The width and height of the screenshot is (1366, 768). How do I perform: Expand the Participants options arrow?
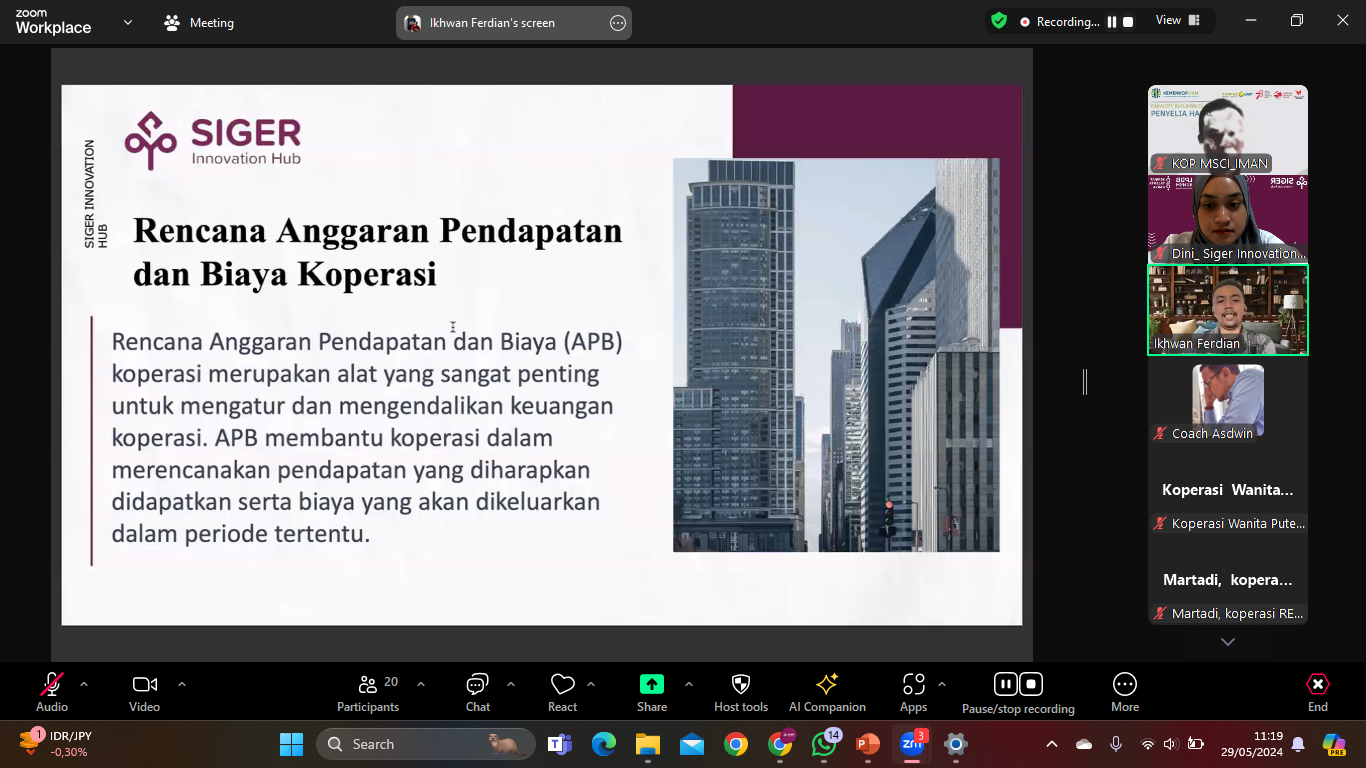click(x=421, y=684)
